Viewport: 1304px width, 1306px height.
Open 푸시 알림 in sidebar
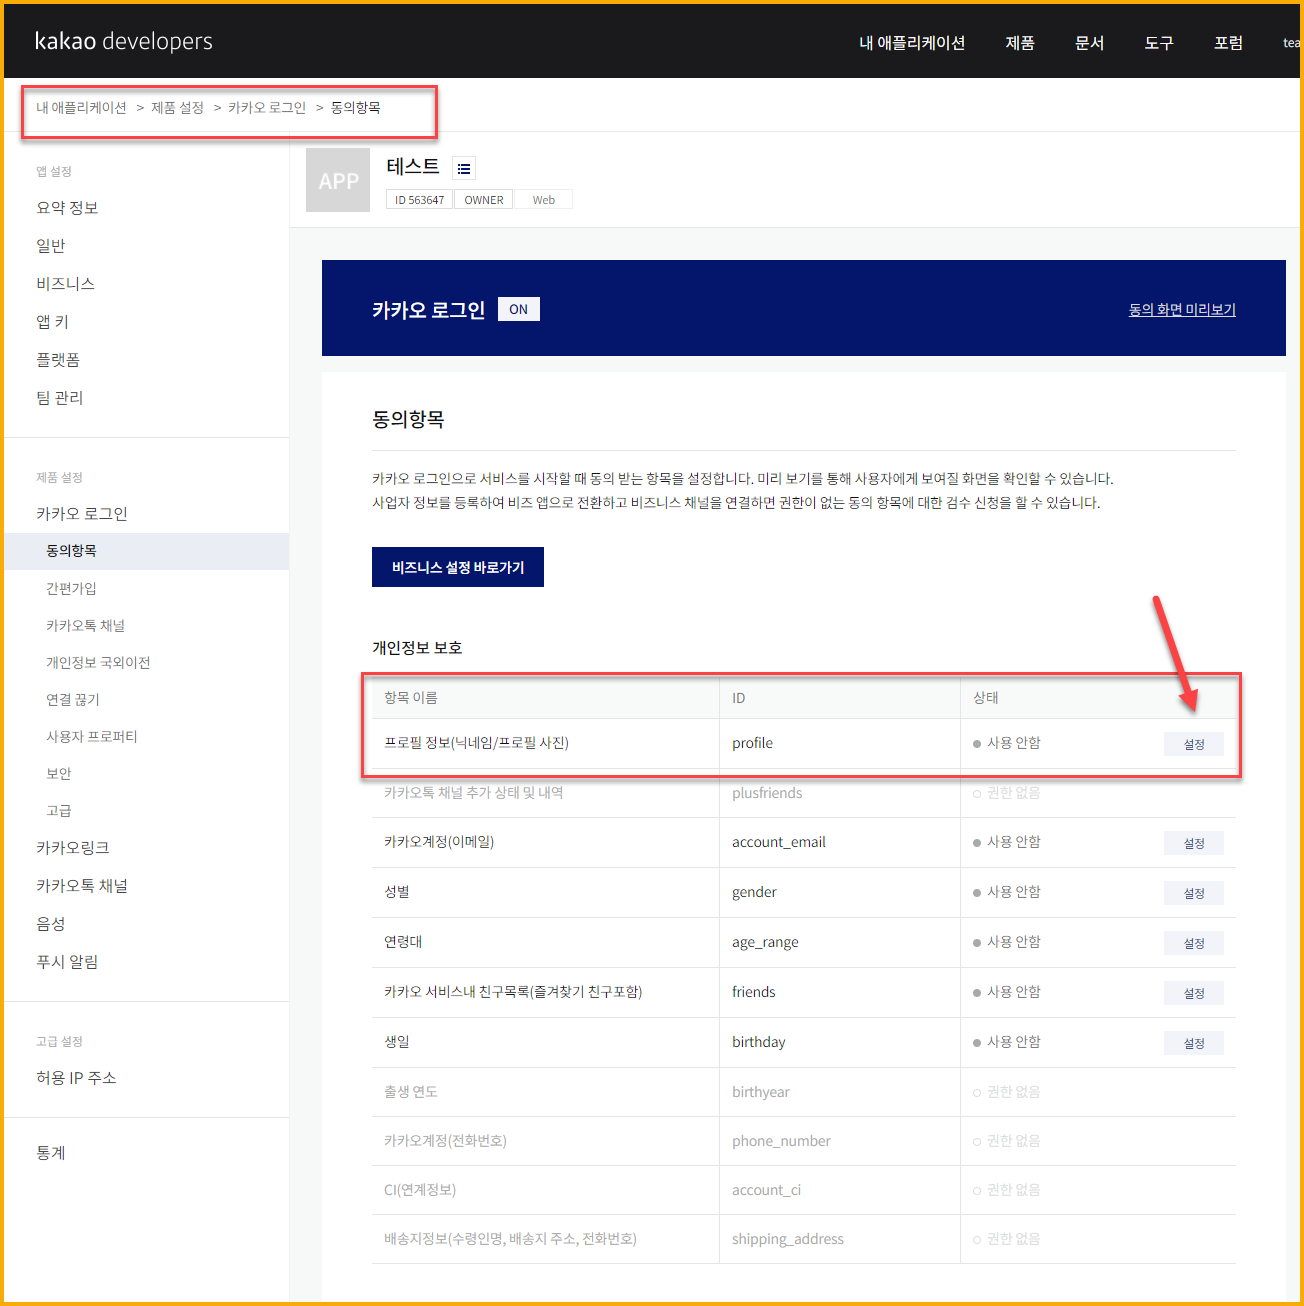click(x=67, y=962)
